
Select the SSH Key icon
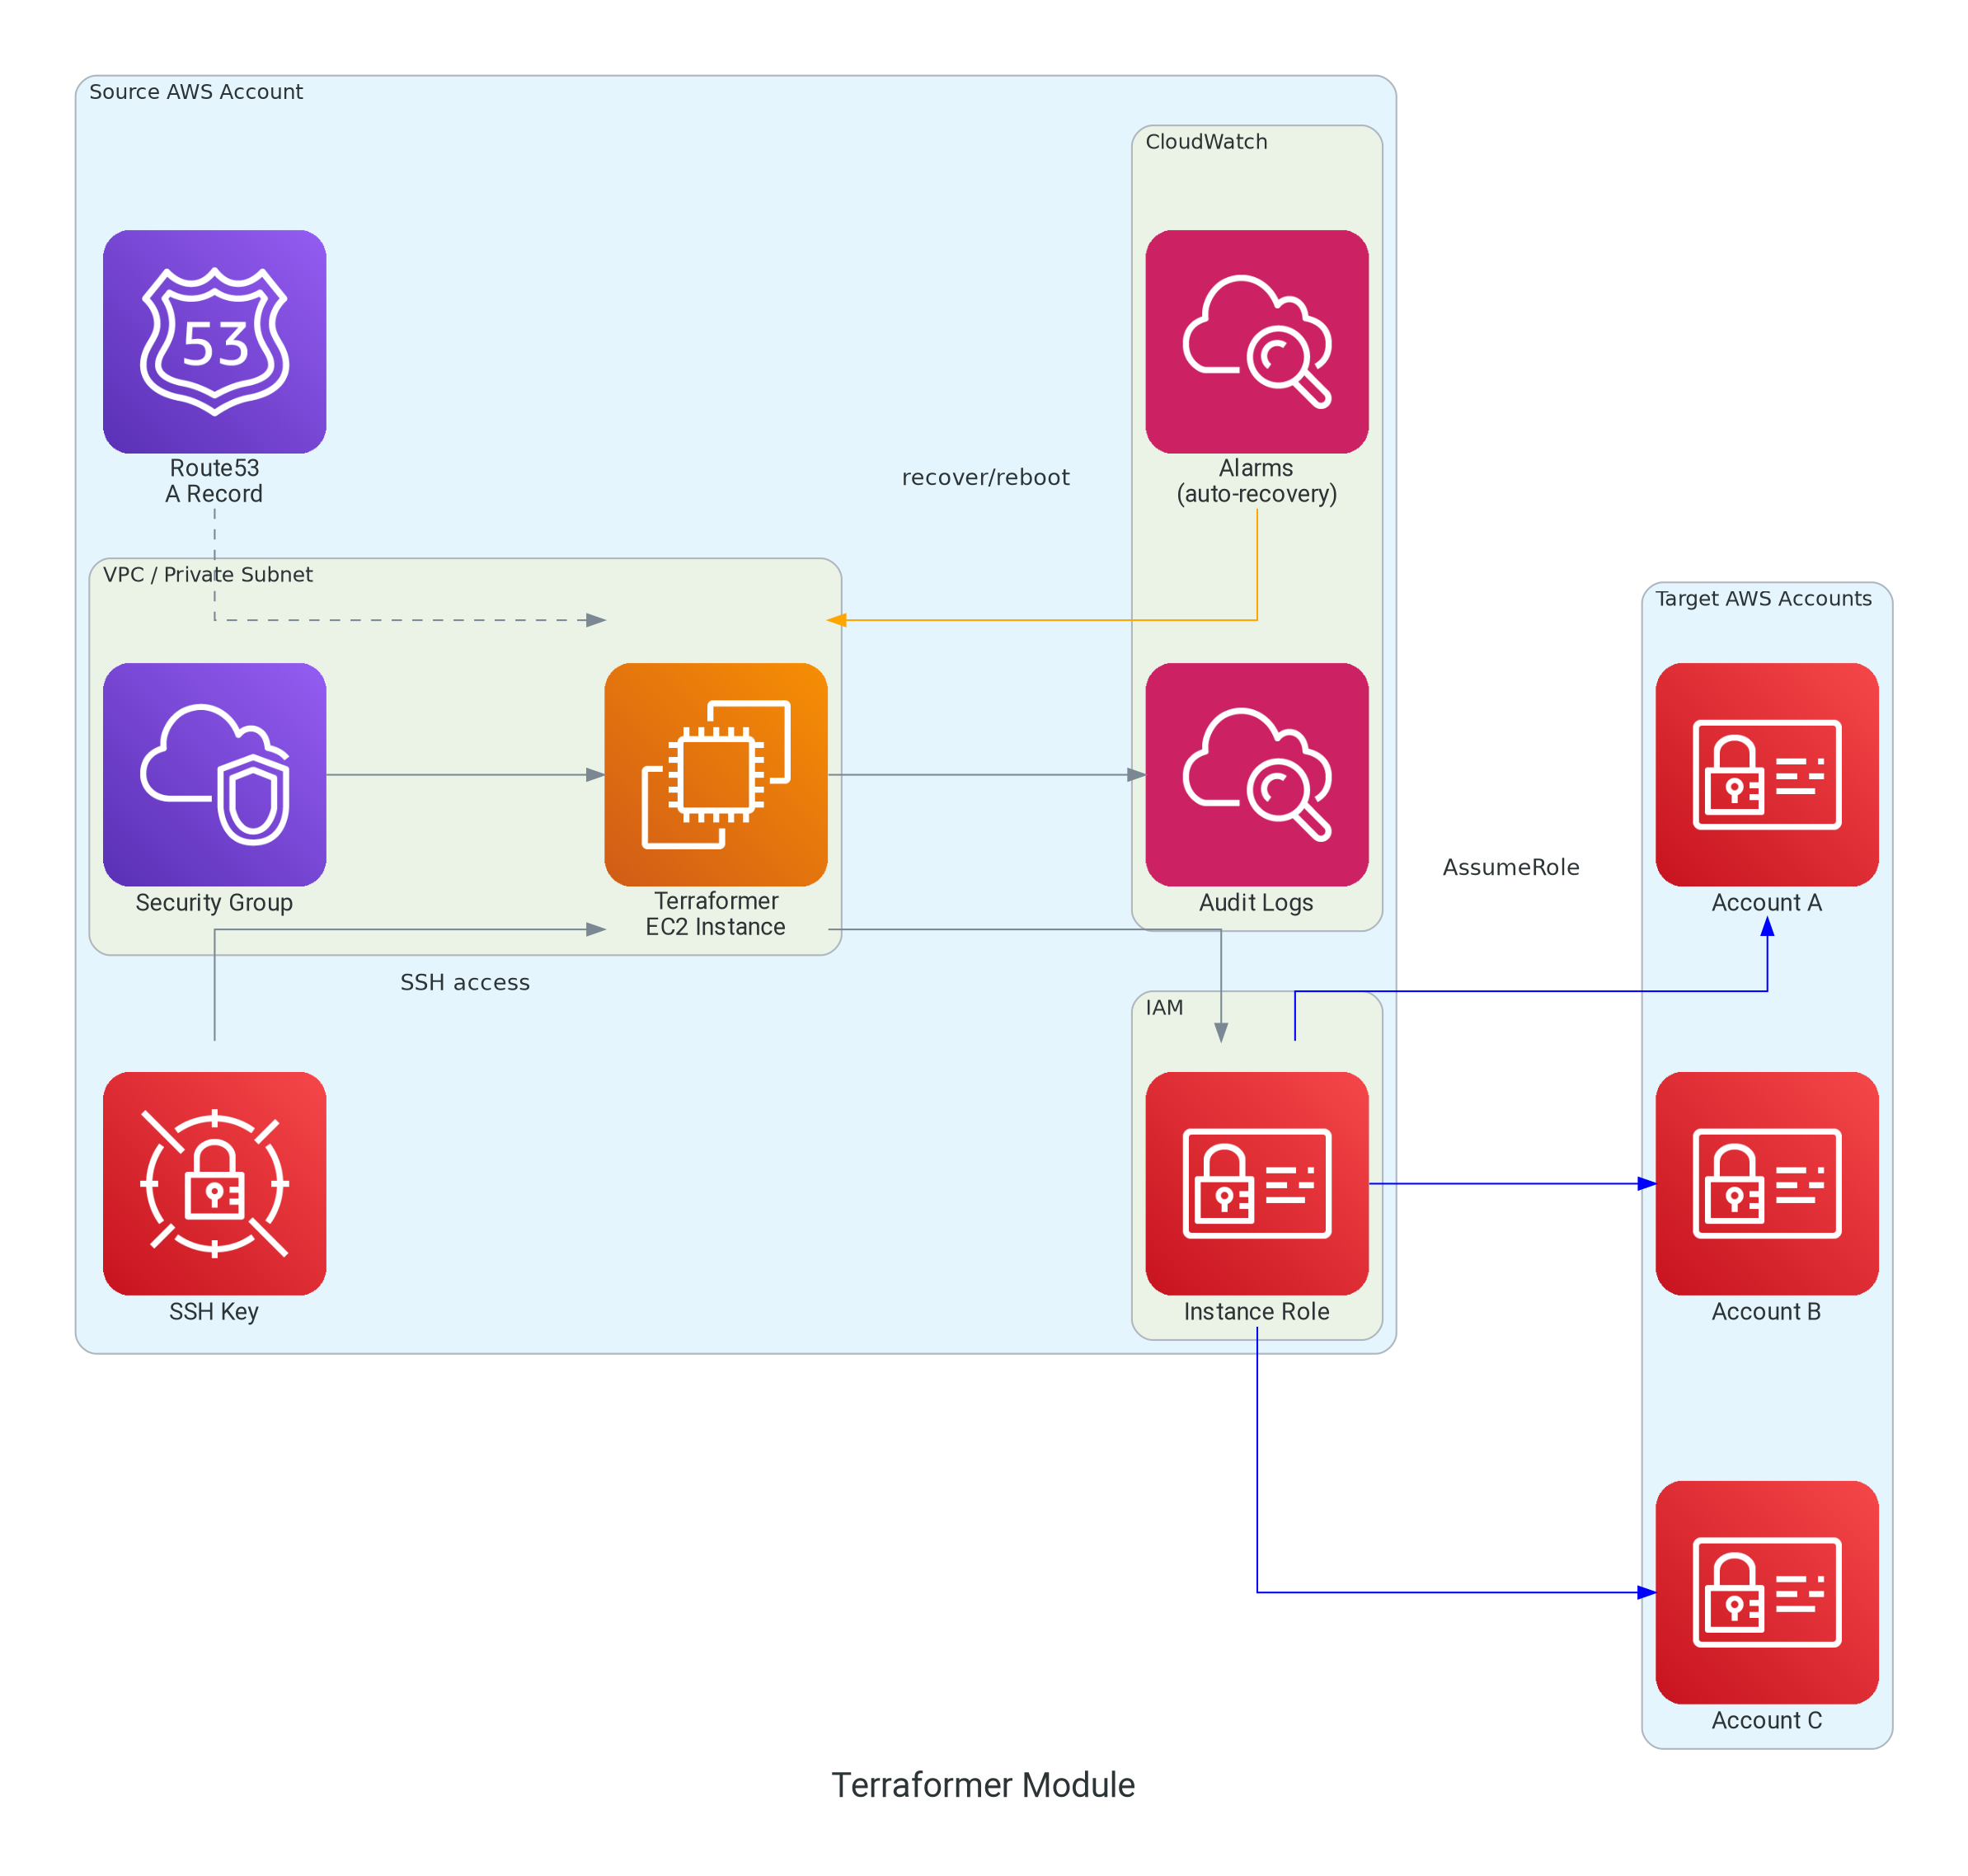214,1183
